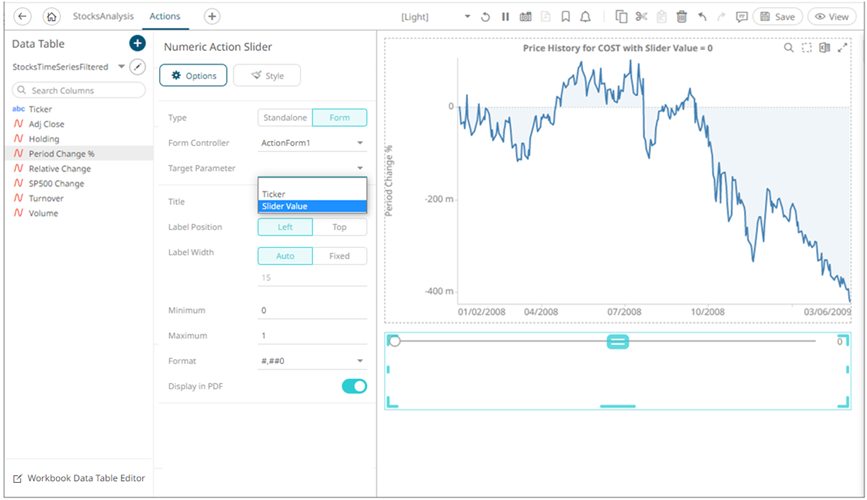Viewport: 867px width, 500px height.
Task: Open the Light theme dropdown
Action: tap(435, 17)
